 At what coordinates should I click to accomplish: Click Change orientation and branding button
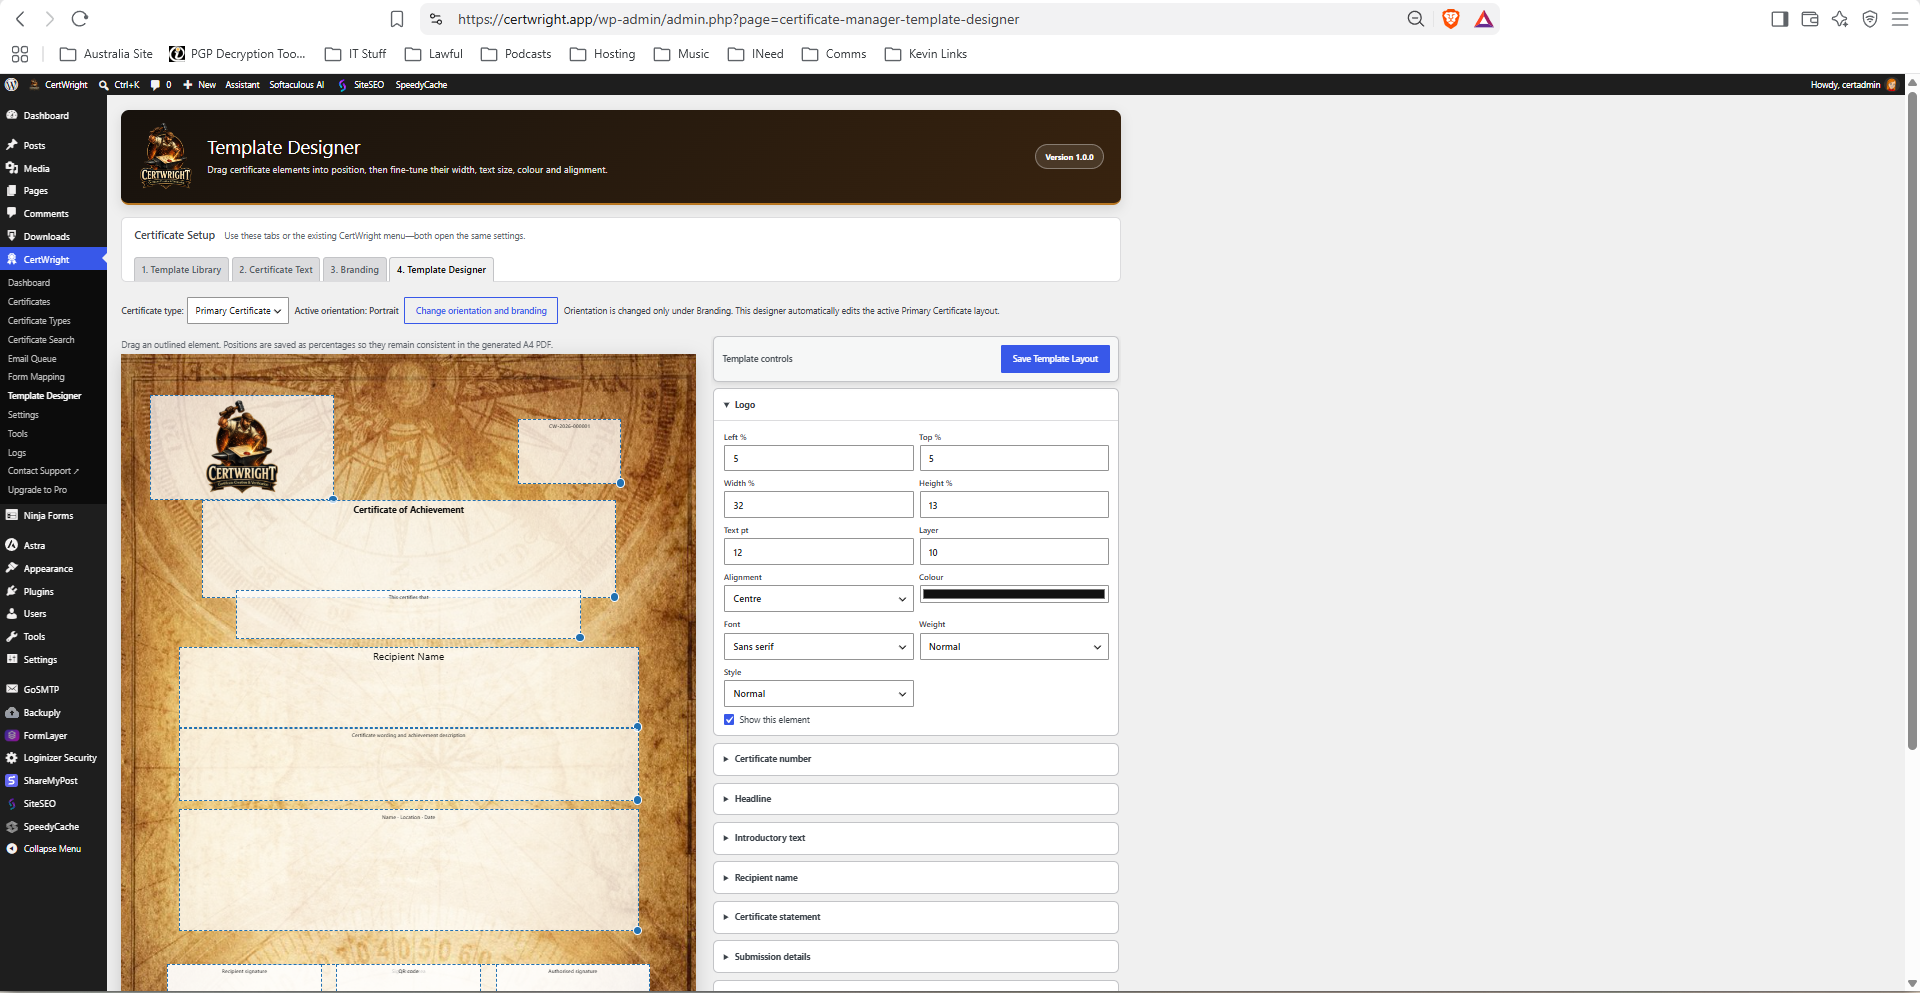click(x=481, y=311)
